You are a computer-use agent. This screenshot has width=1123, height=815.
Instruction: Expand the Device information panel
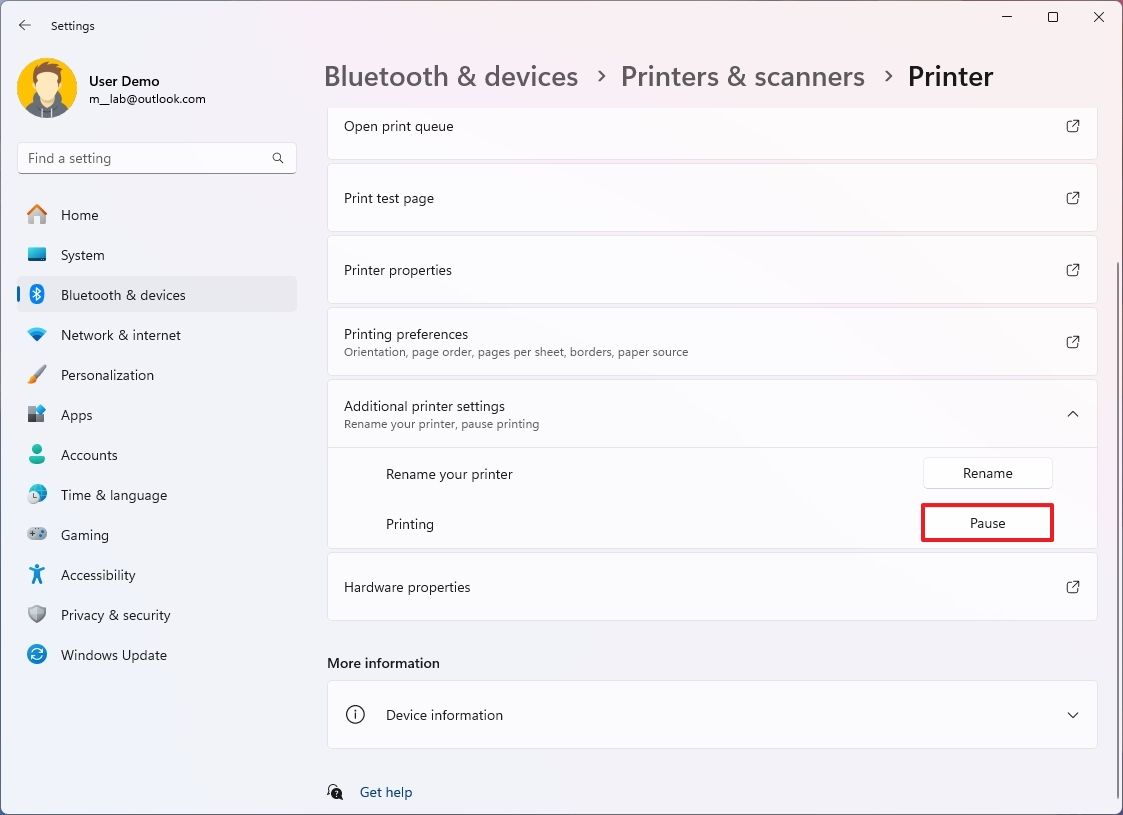click(x=1073, y=715)
